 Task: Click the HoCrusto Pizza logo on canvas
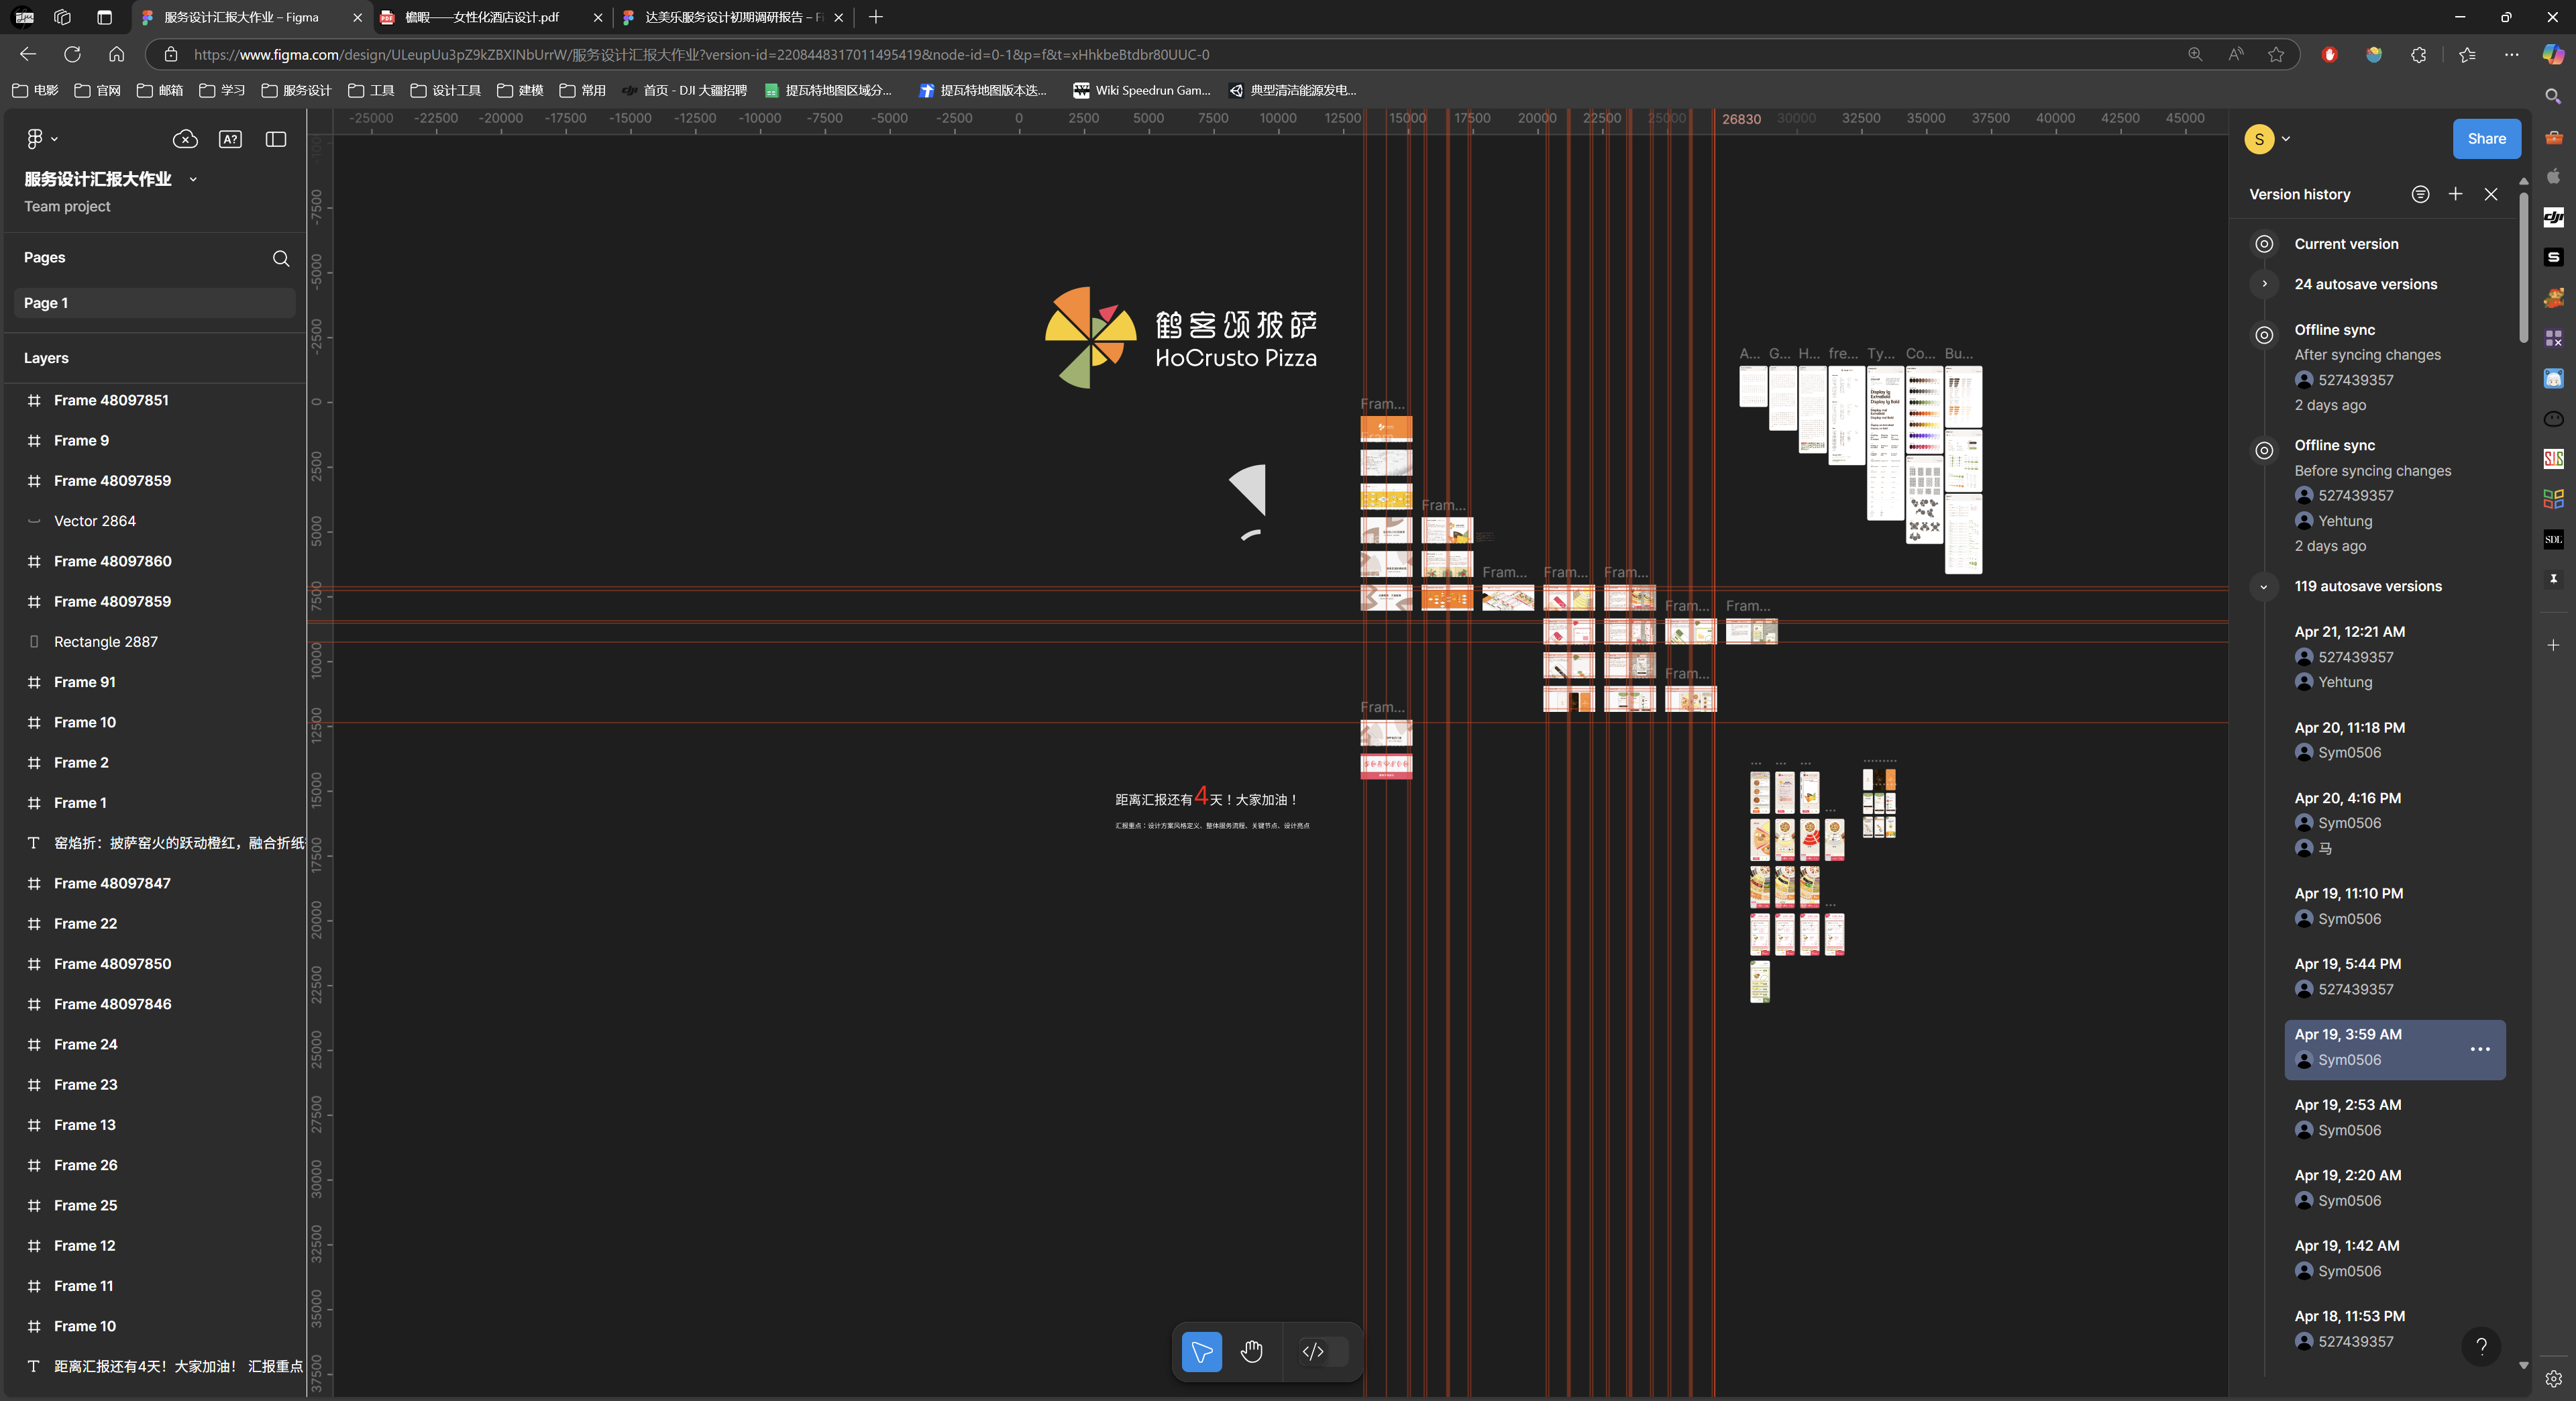point(1180,338)
